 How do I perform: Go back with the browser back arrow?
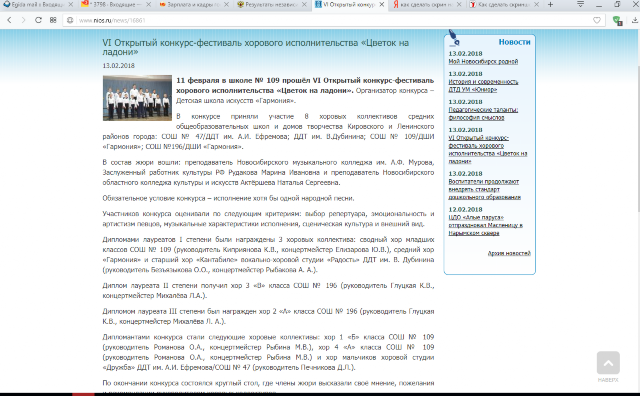click(9, 20)
